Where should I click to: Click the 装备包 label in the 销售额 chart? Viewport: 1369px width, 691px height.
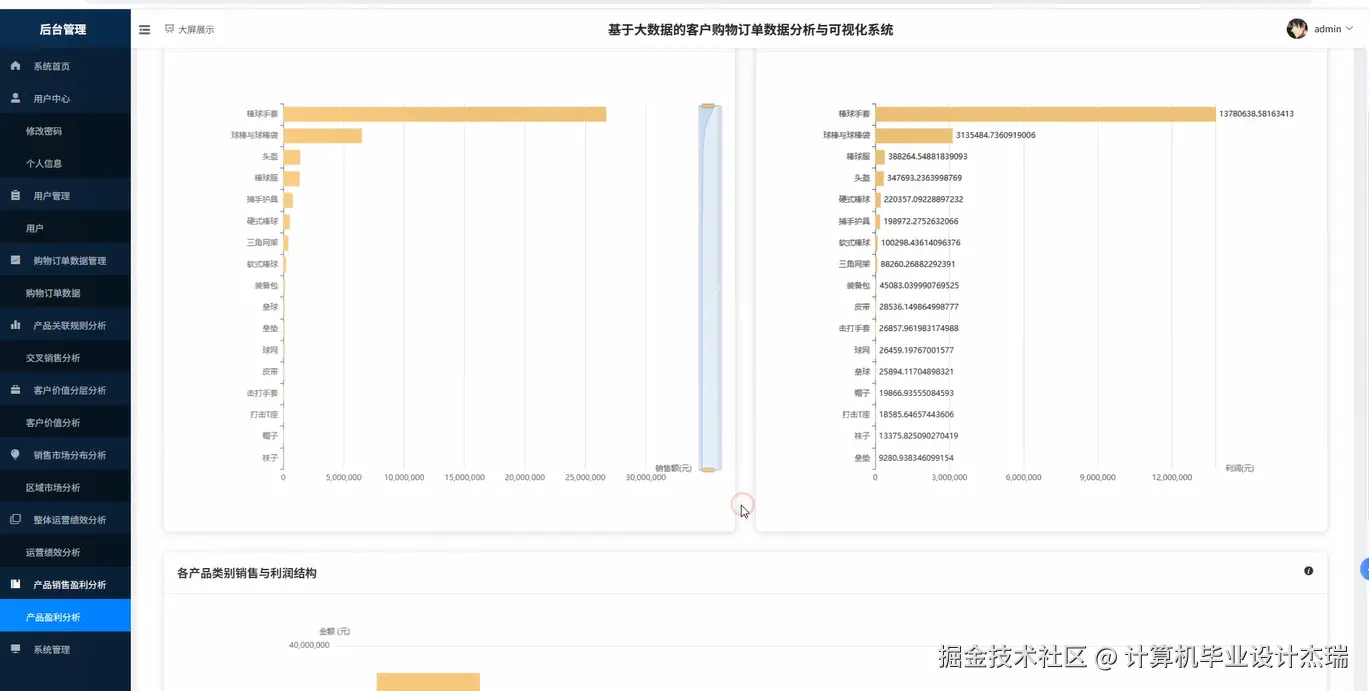click(266, 285)
